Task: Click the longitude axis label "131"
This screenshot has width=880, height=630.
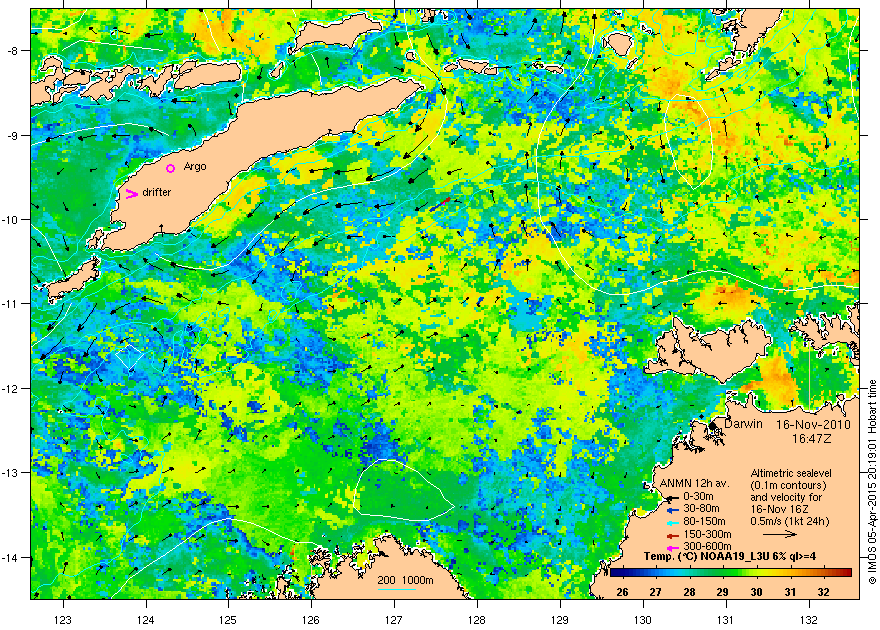Action: (x=726, y=619)
